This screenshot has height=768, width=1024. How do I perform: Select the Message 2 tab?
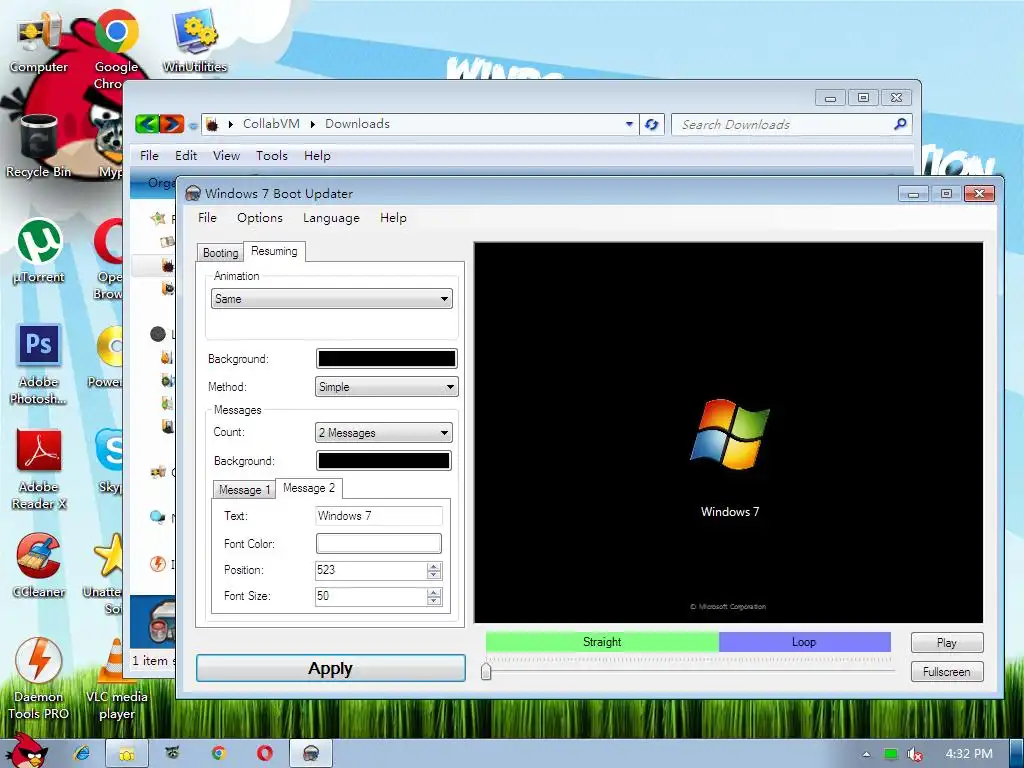309,488
